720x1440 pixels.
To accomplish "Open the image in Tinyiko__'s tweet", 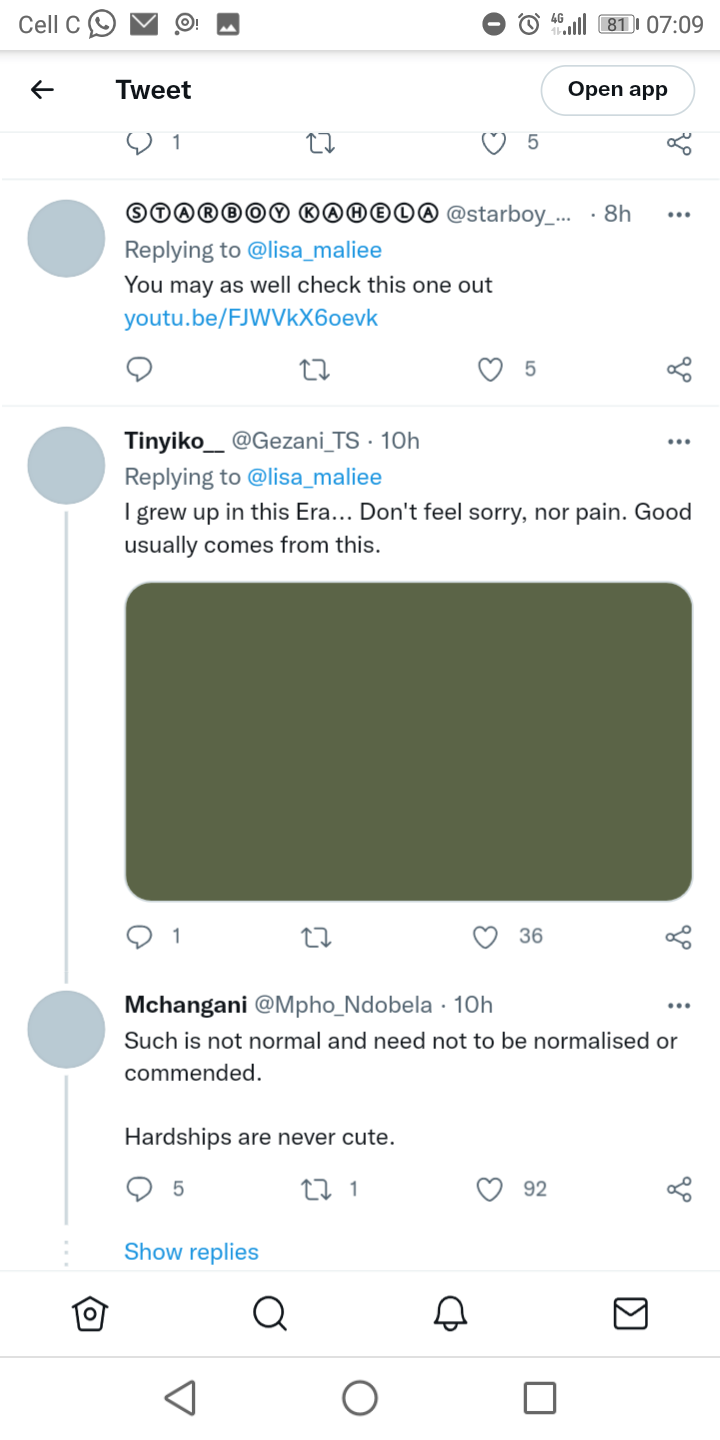I will click(x=408, y=741).
